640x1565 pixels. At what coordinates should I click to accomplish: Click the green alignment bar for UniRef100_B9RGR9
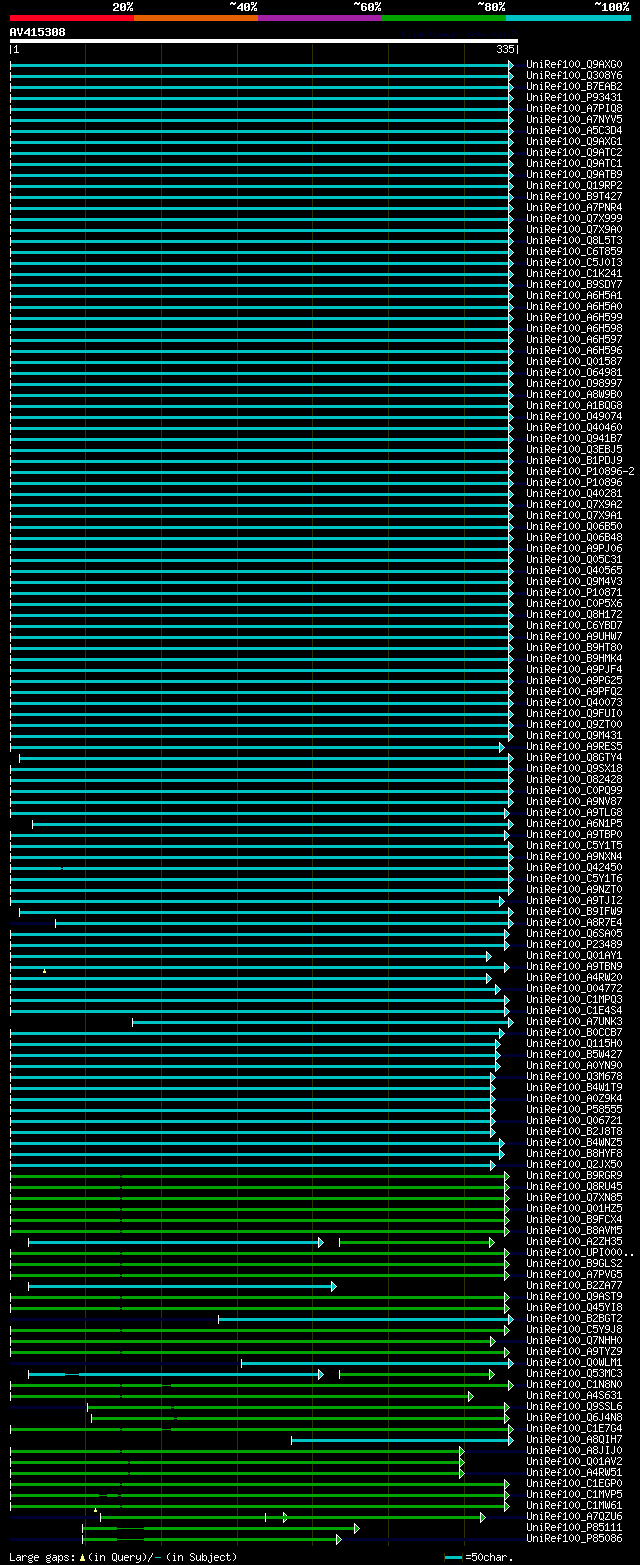(x=260, y=1176)
